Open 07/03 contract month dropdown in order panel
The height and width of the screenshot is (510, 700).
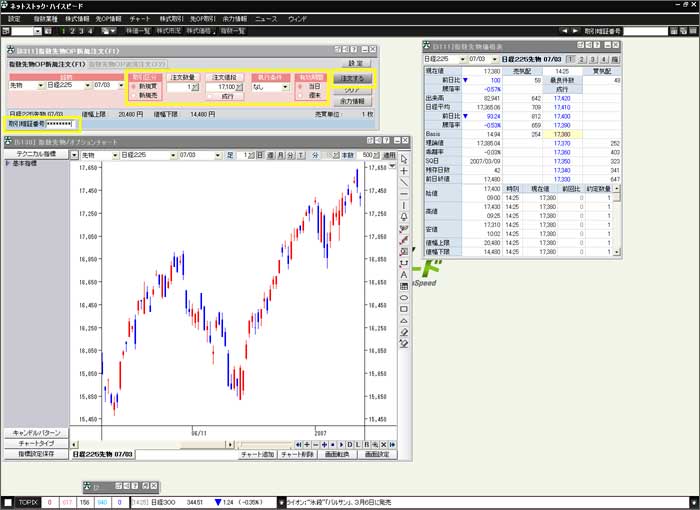(x=121, y=85)
